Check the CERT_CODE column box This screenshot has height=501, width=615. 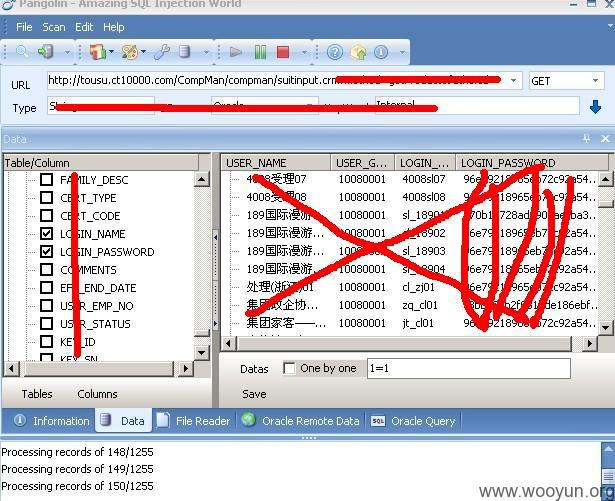46,215
